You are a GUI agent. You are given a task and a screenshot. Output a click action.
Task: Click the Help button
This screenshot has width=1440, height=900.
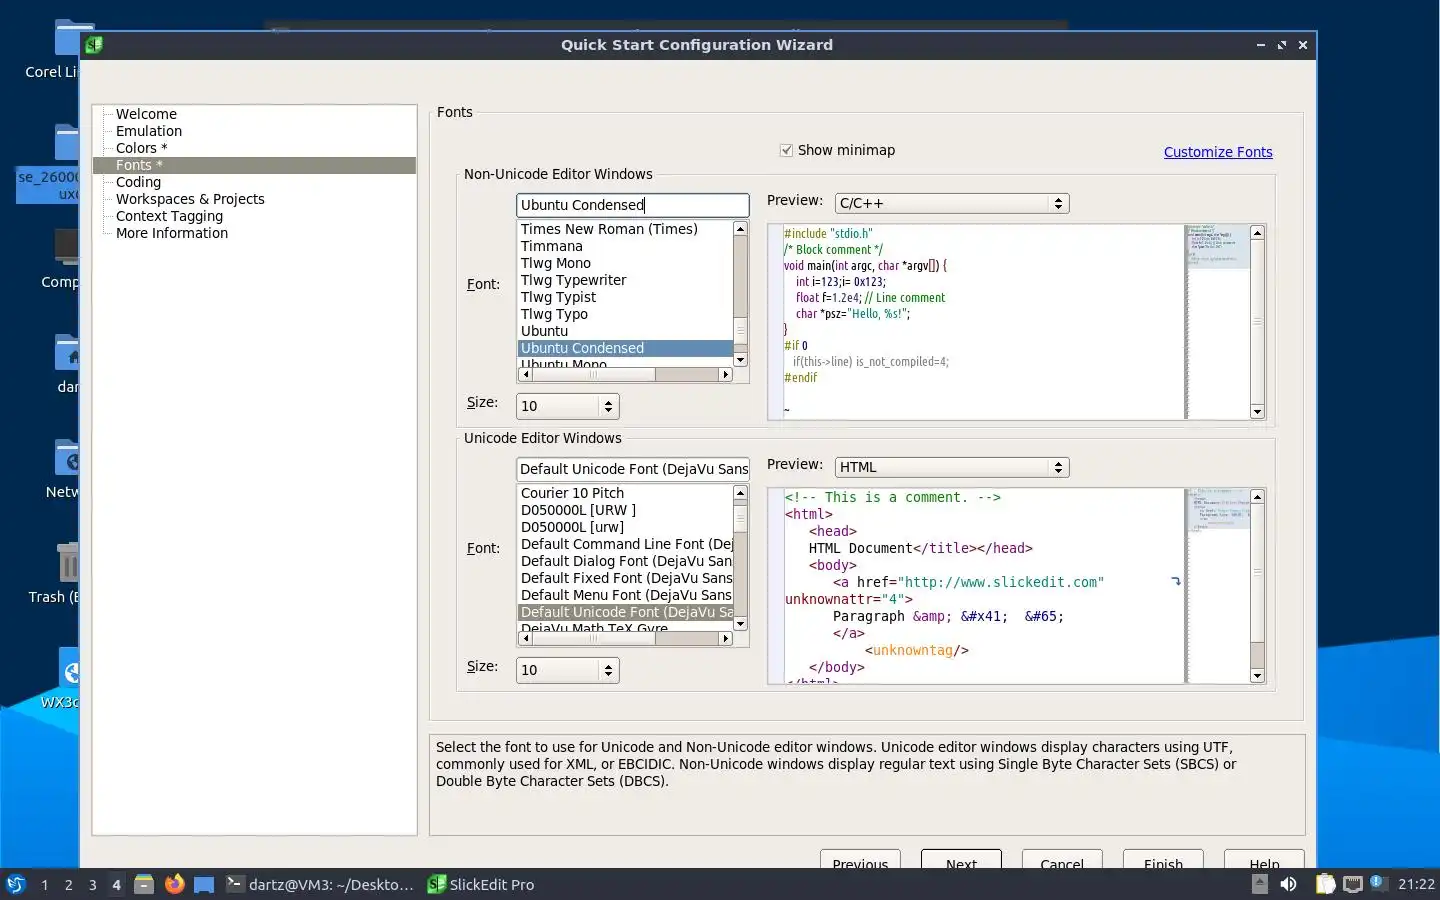[1264, 859]
